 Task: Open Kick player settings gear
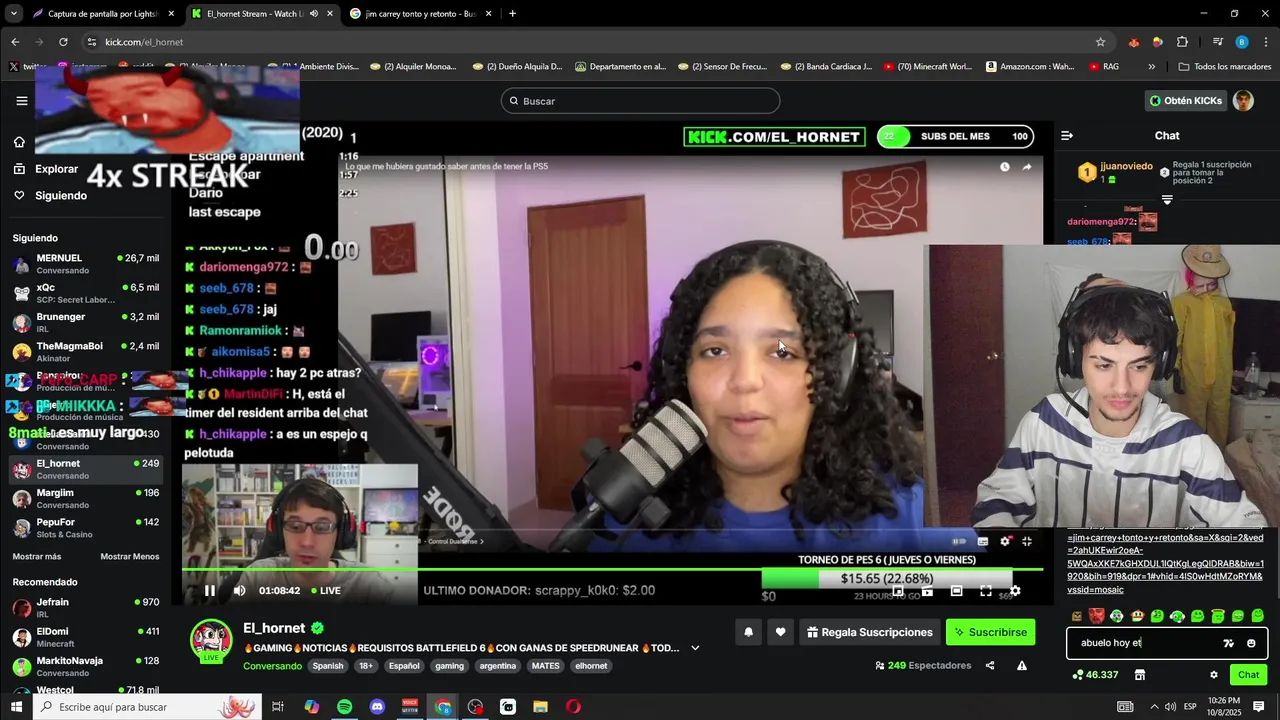coord(1015,591)
